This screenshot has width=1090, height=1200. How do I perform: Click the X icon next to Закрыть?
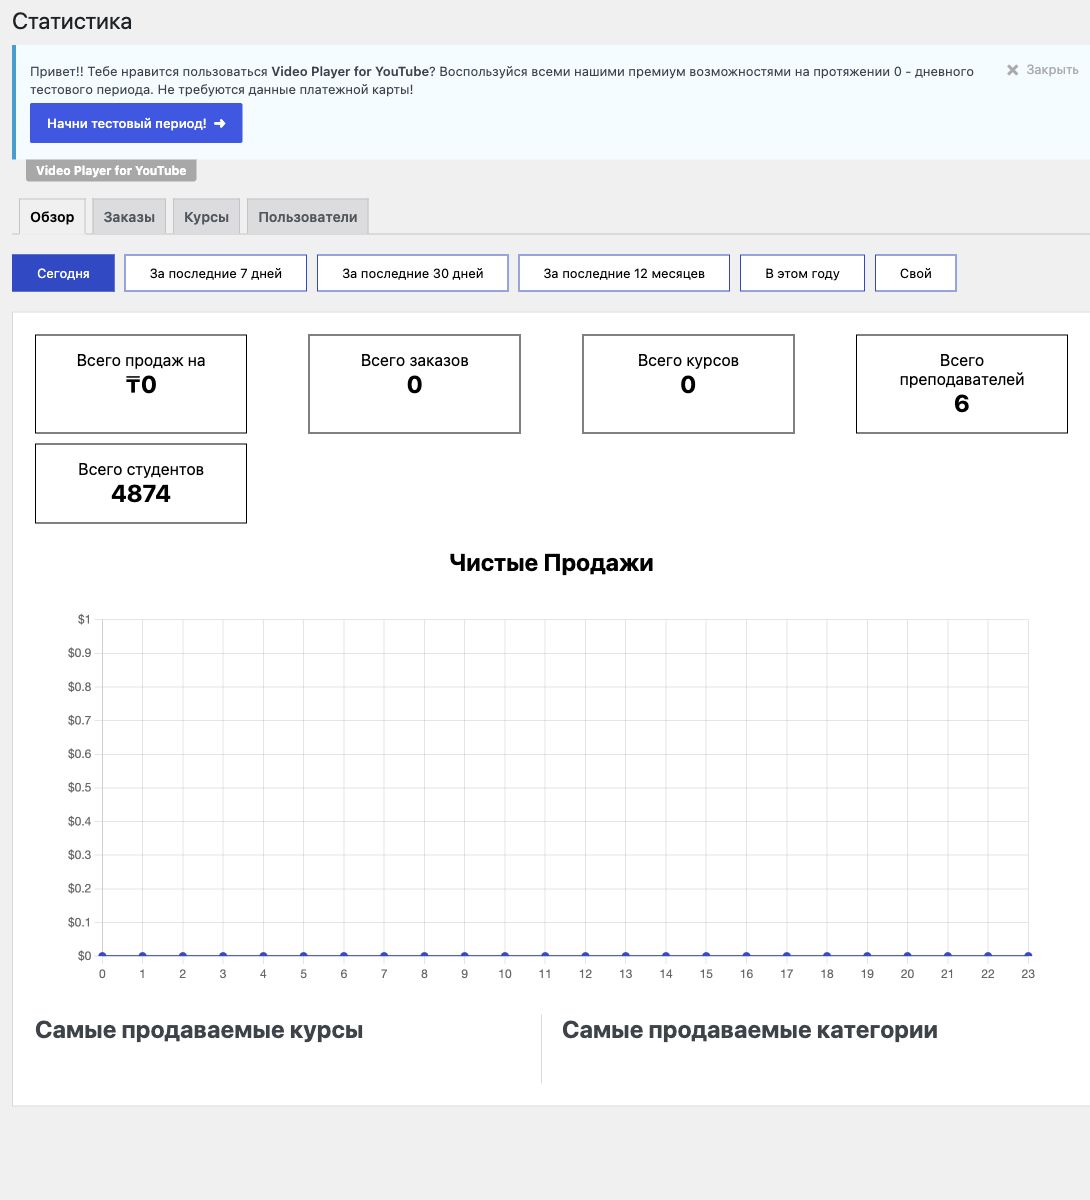click(x=1012, y=70)
